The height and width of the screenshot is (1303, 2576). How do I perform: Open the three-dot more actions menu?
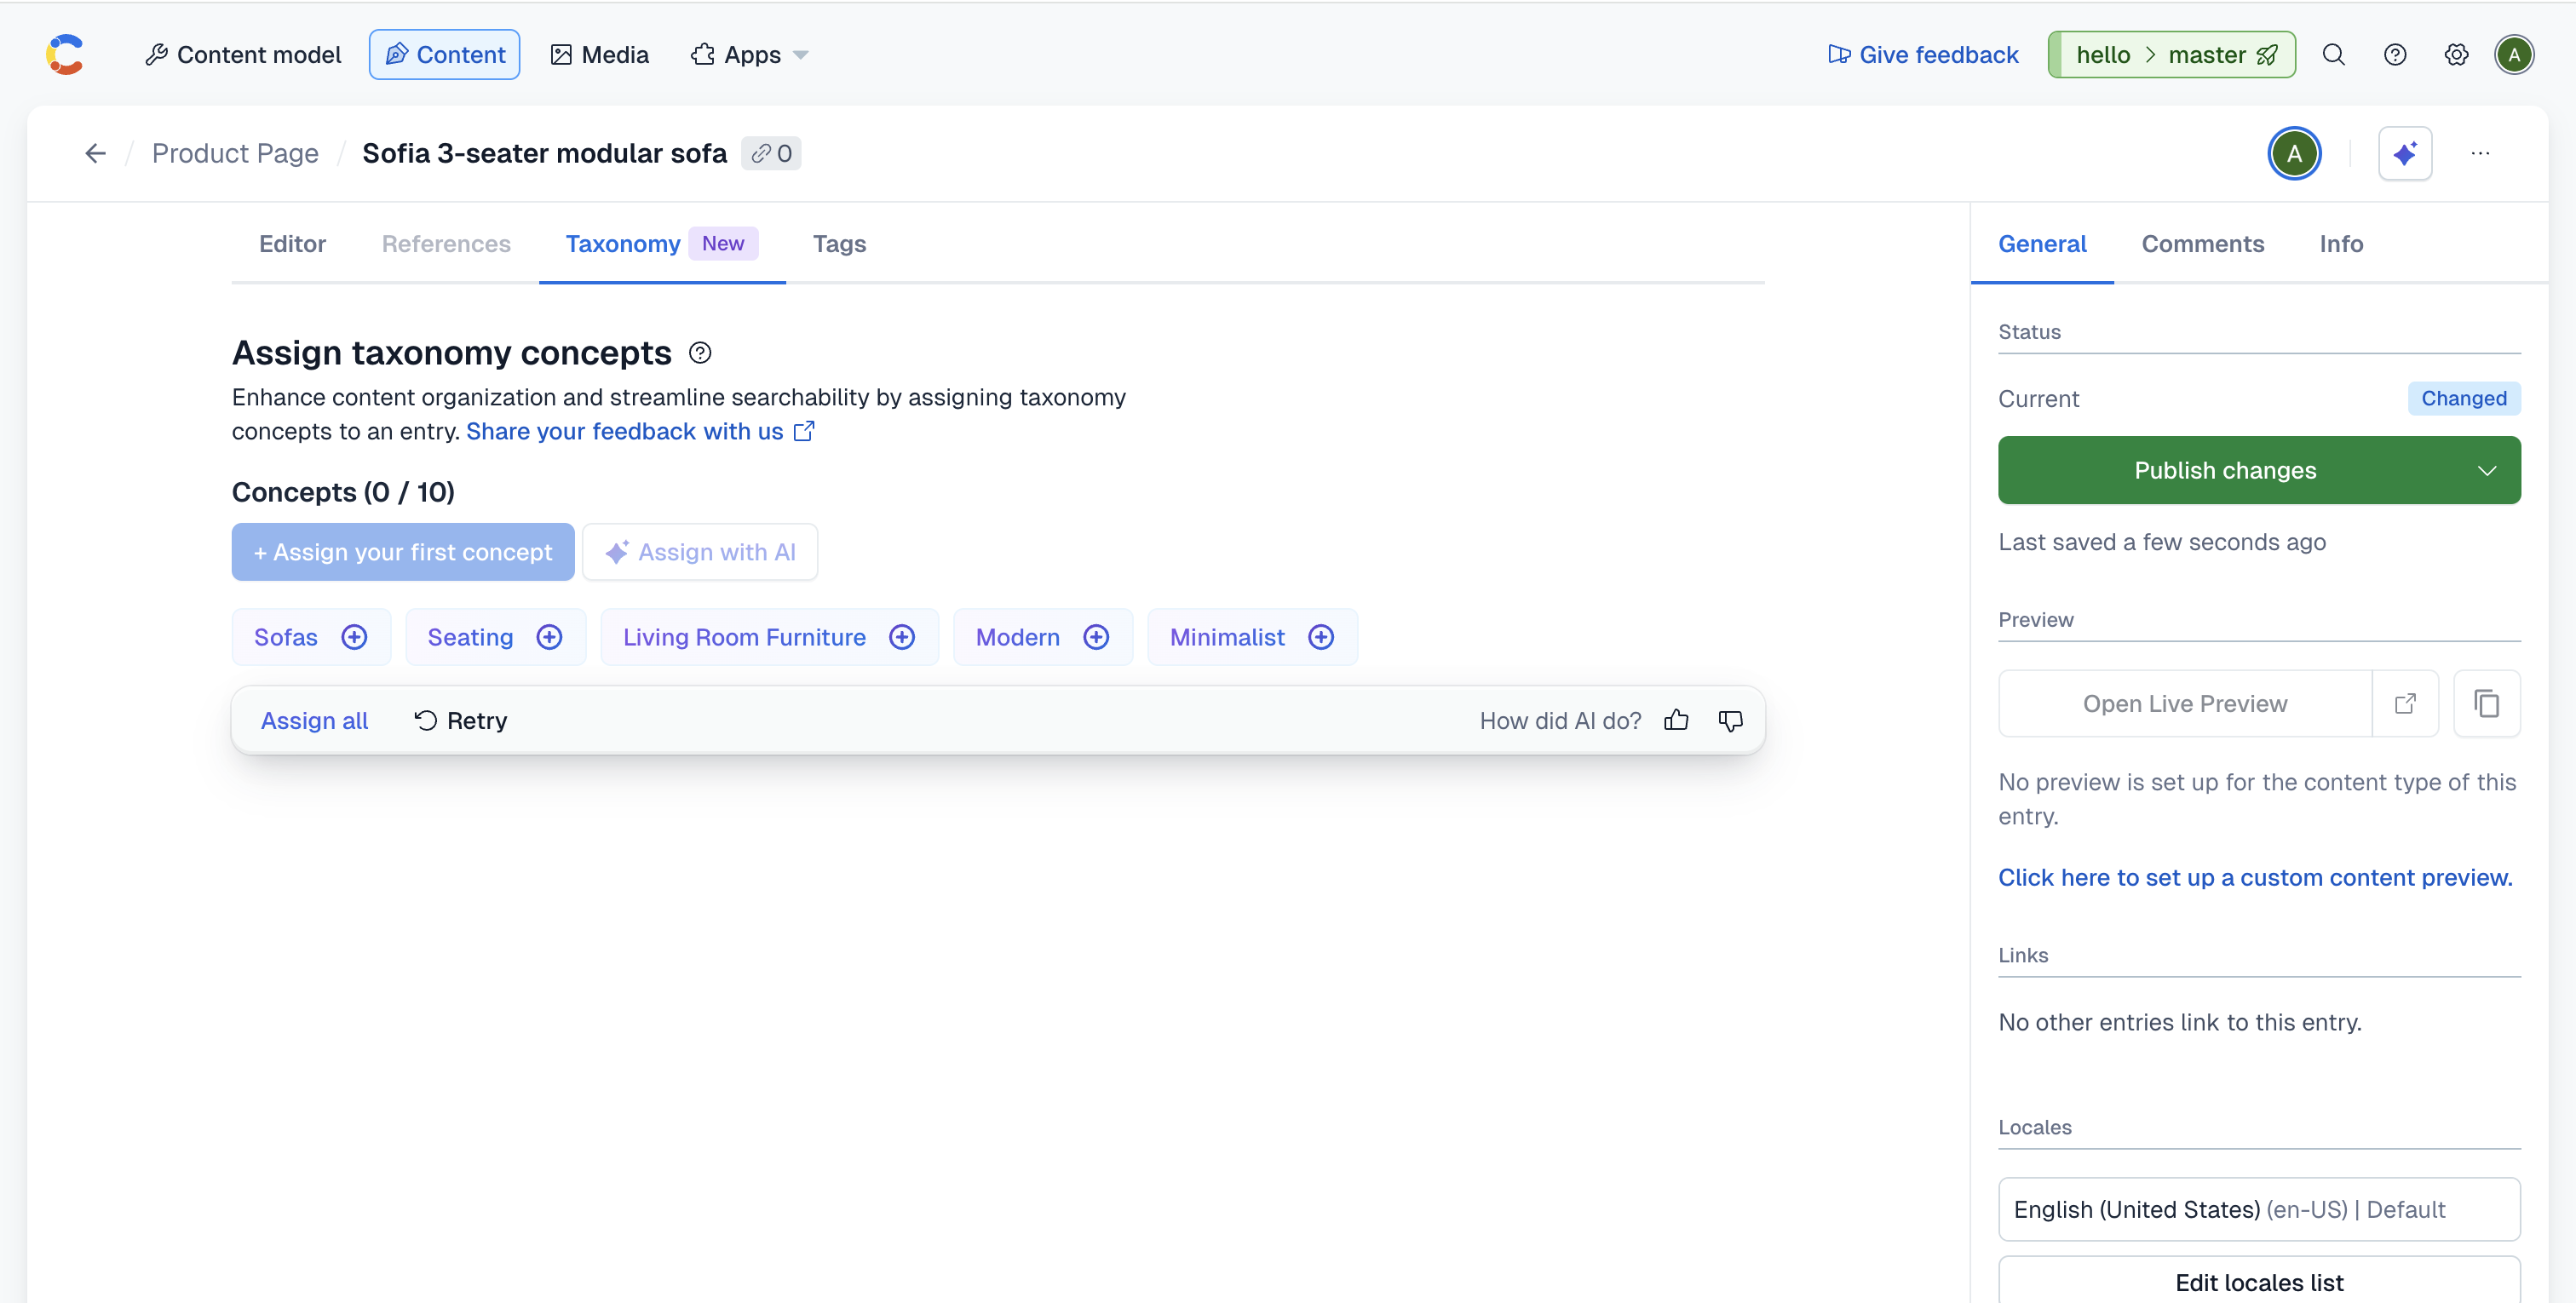click(2480, 153)
